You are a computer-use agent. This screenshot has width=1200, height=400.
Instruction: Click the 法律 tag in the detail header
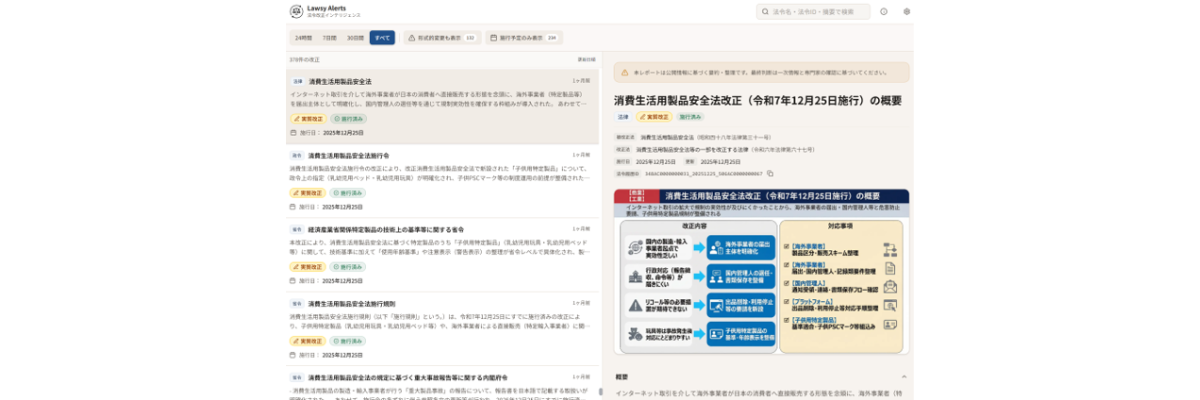coord(623,117)
